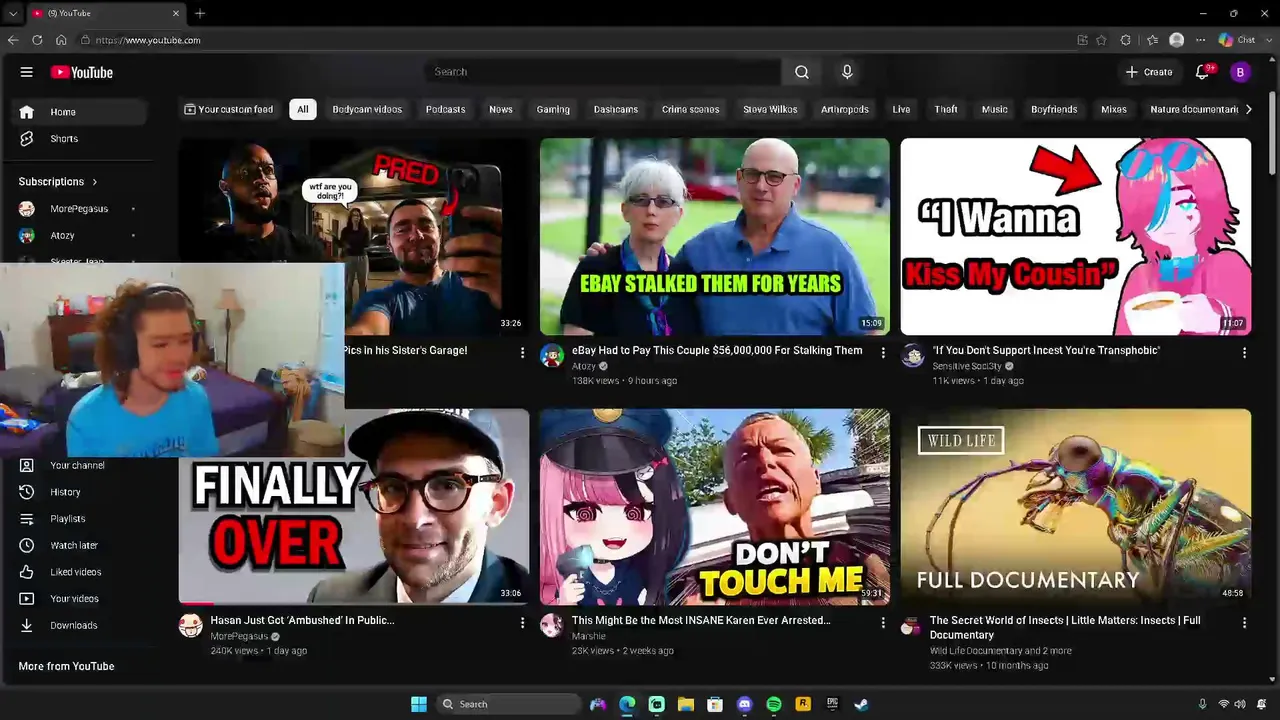Open More actions for the incest video

(1244, 353)
